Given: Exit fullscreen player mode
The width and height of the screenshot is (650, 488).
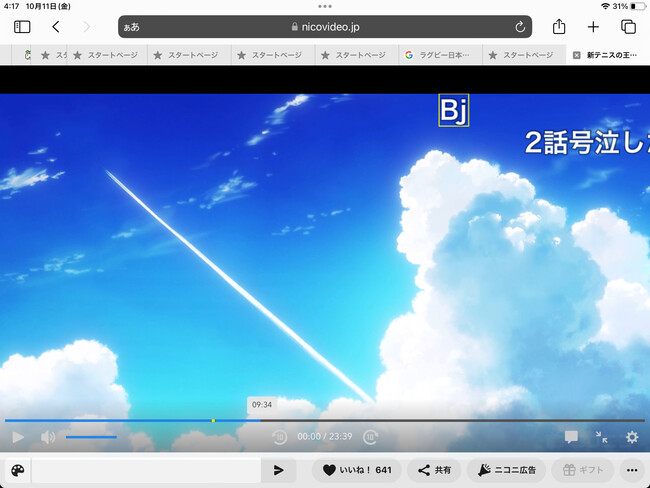Looking at the screenshot, I should click(x=601, y=437).
